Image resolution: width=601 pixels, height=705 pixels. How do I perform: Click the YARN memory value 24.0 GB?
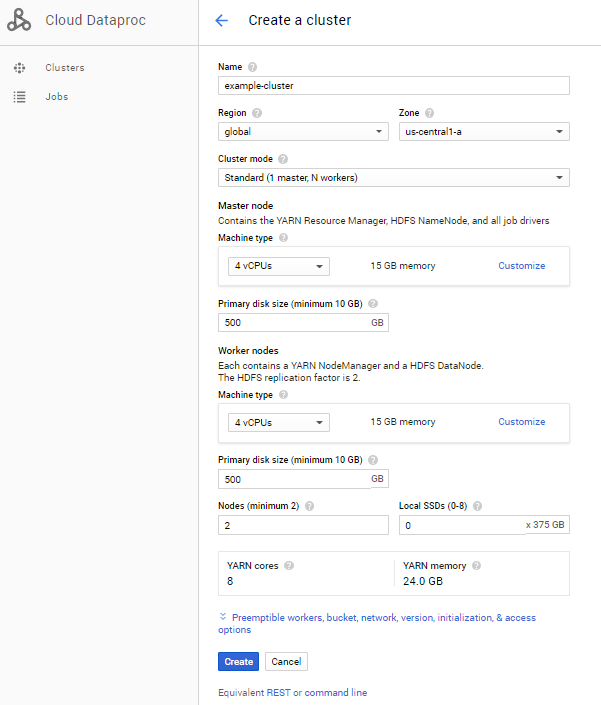(x=423, y=581)
